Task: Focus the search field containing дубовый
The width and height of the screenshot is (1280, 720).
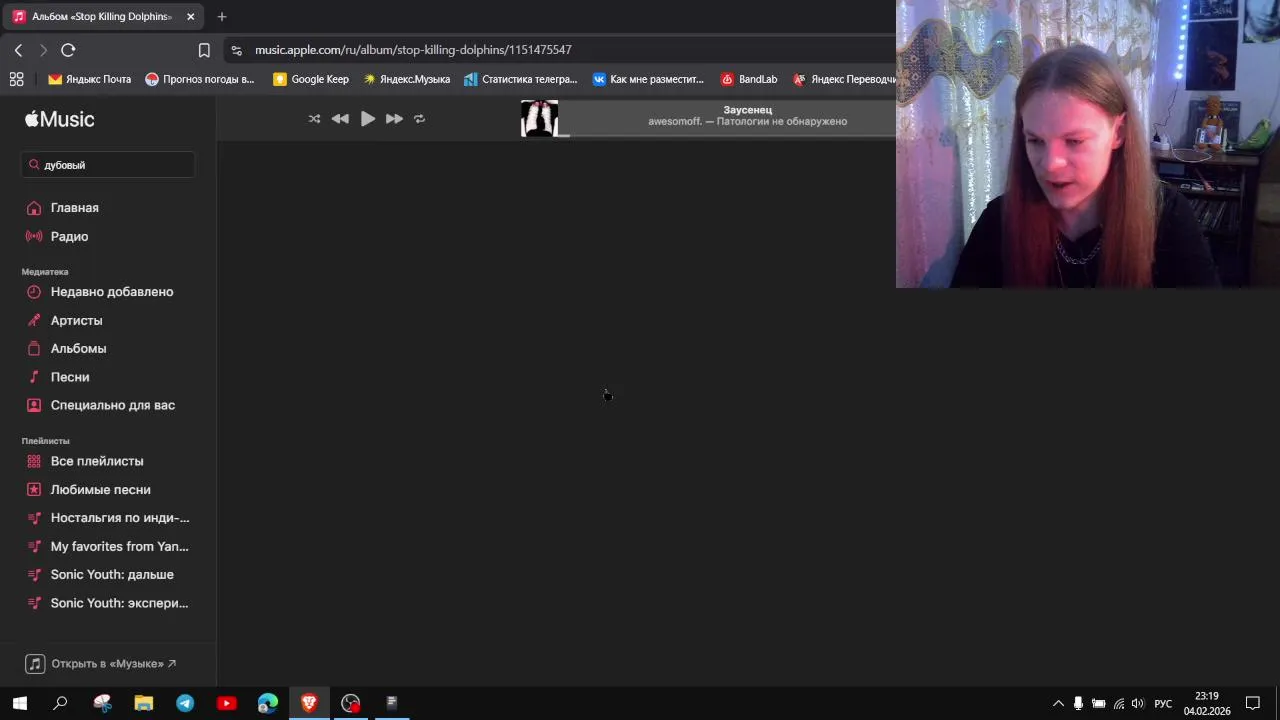Action: tap(108, 165)
